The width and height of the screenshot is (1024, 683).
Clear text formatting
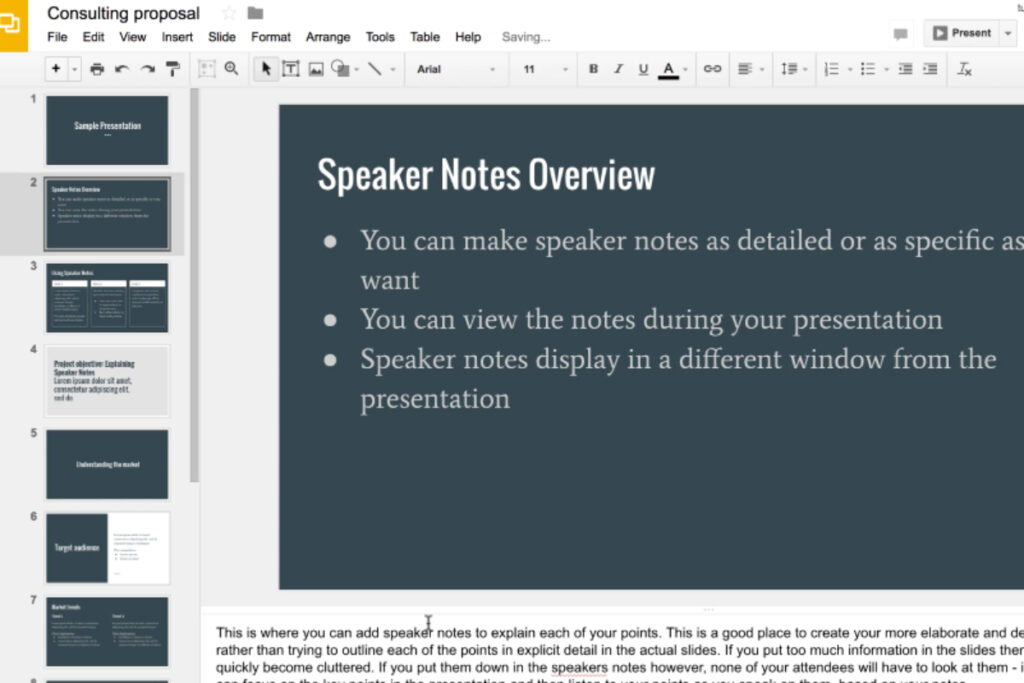pyautogui.click(x=965, y=69)
